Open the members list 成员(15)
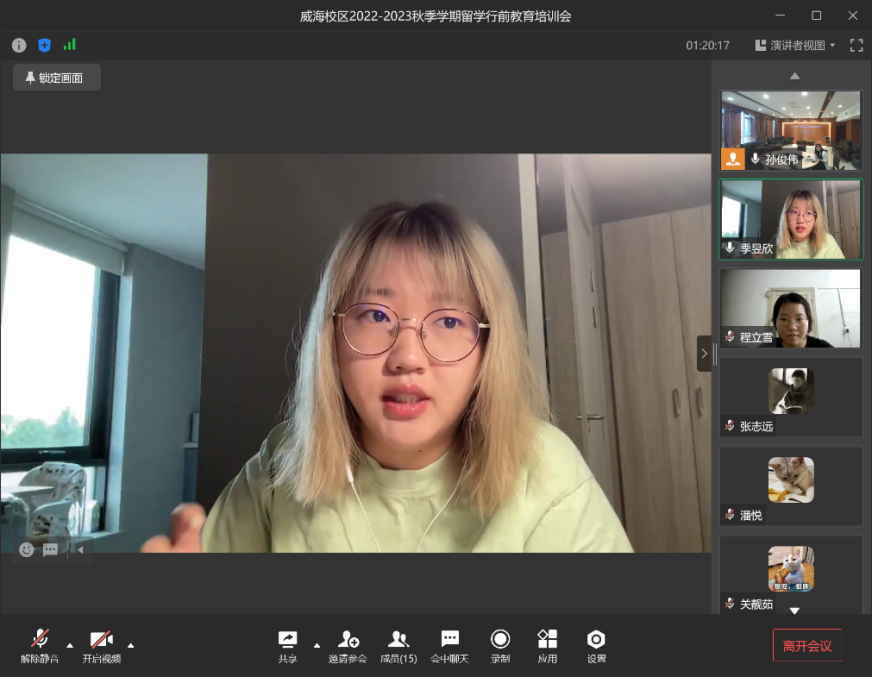The height and width of the screenshot is (677, 872). pyautogui.click(x=398, y=645)
